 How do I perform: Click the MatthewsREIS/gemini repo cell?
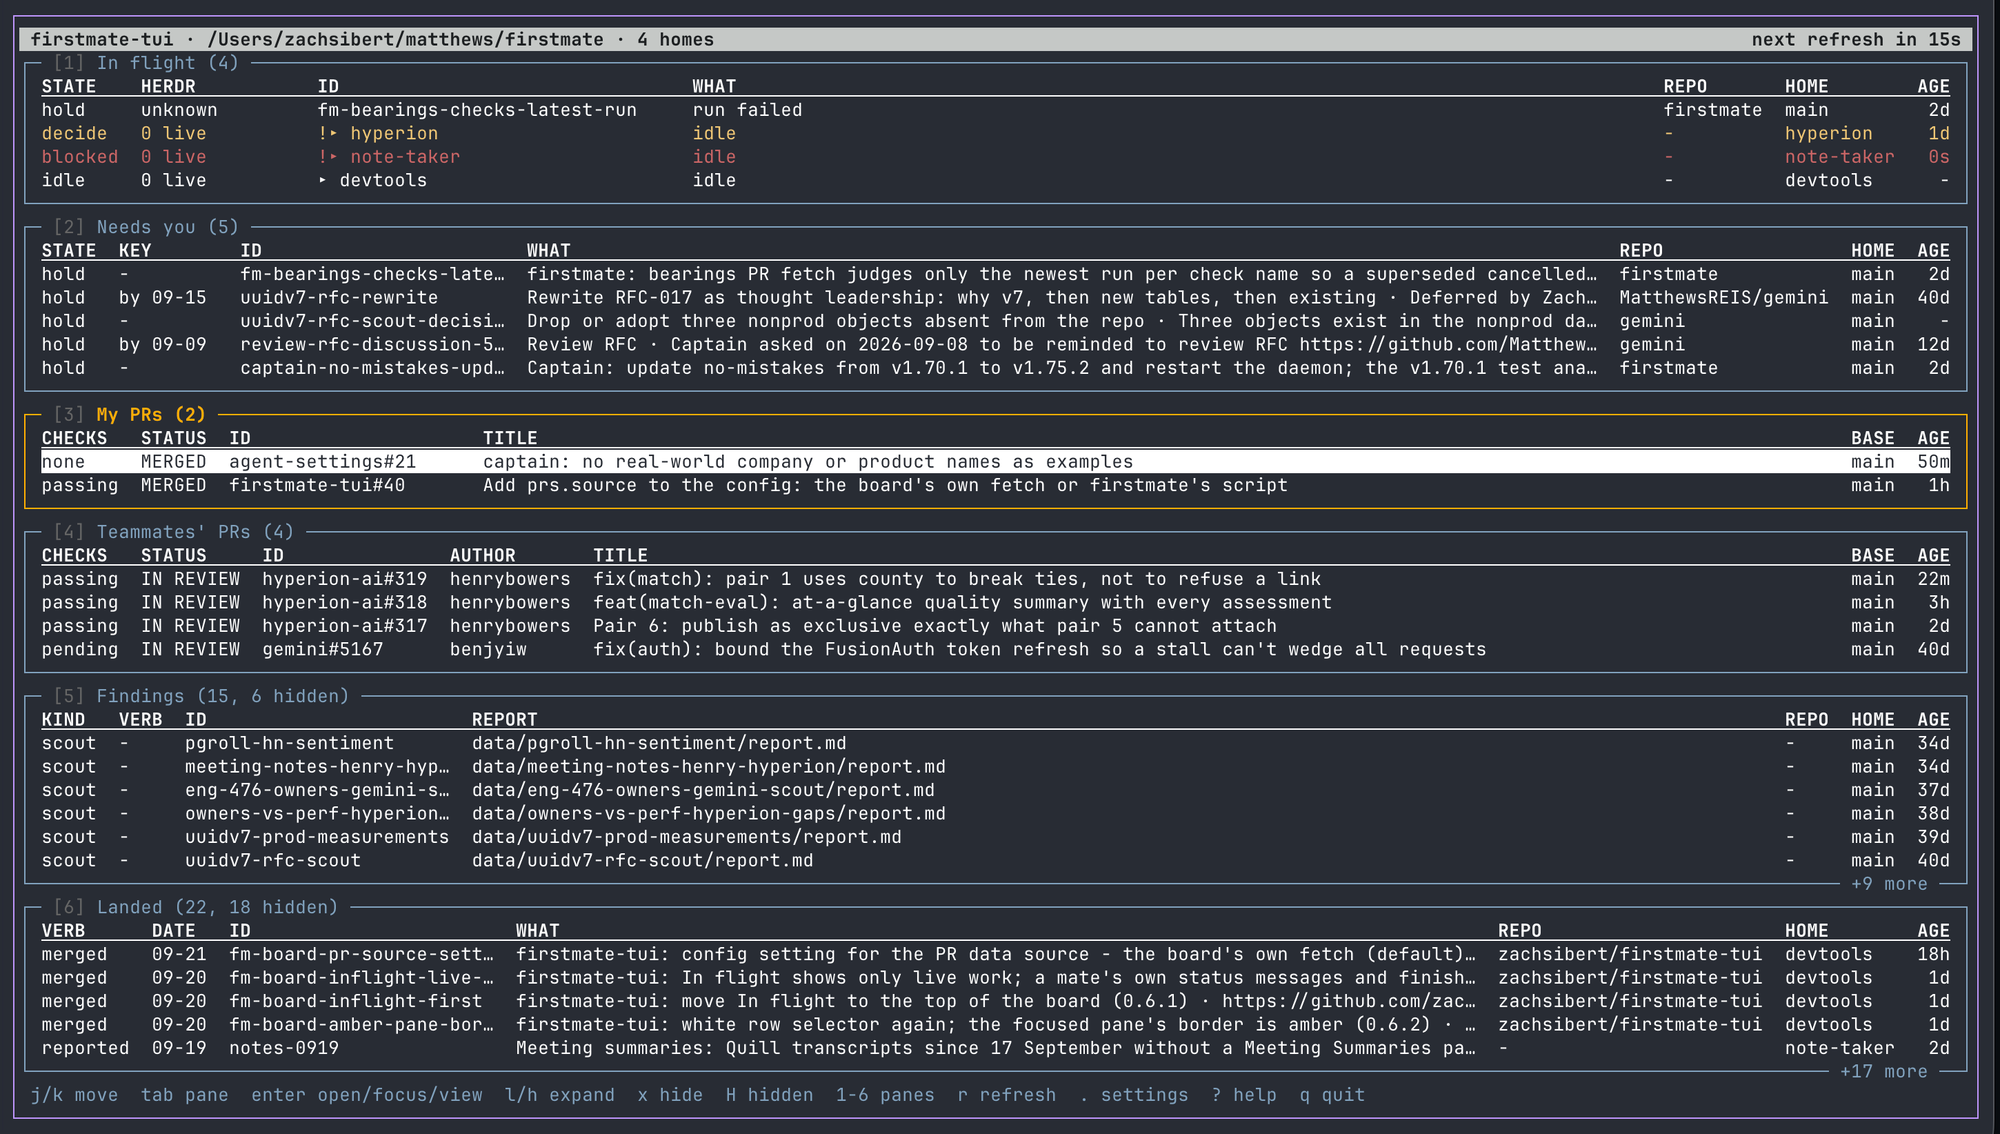click(1723, 298)
